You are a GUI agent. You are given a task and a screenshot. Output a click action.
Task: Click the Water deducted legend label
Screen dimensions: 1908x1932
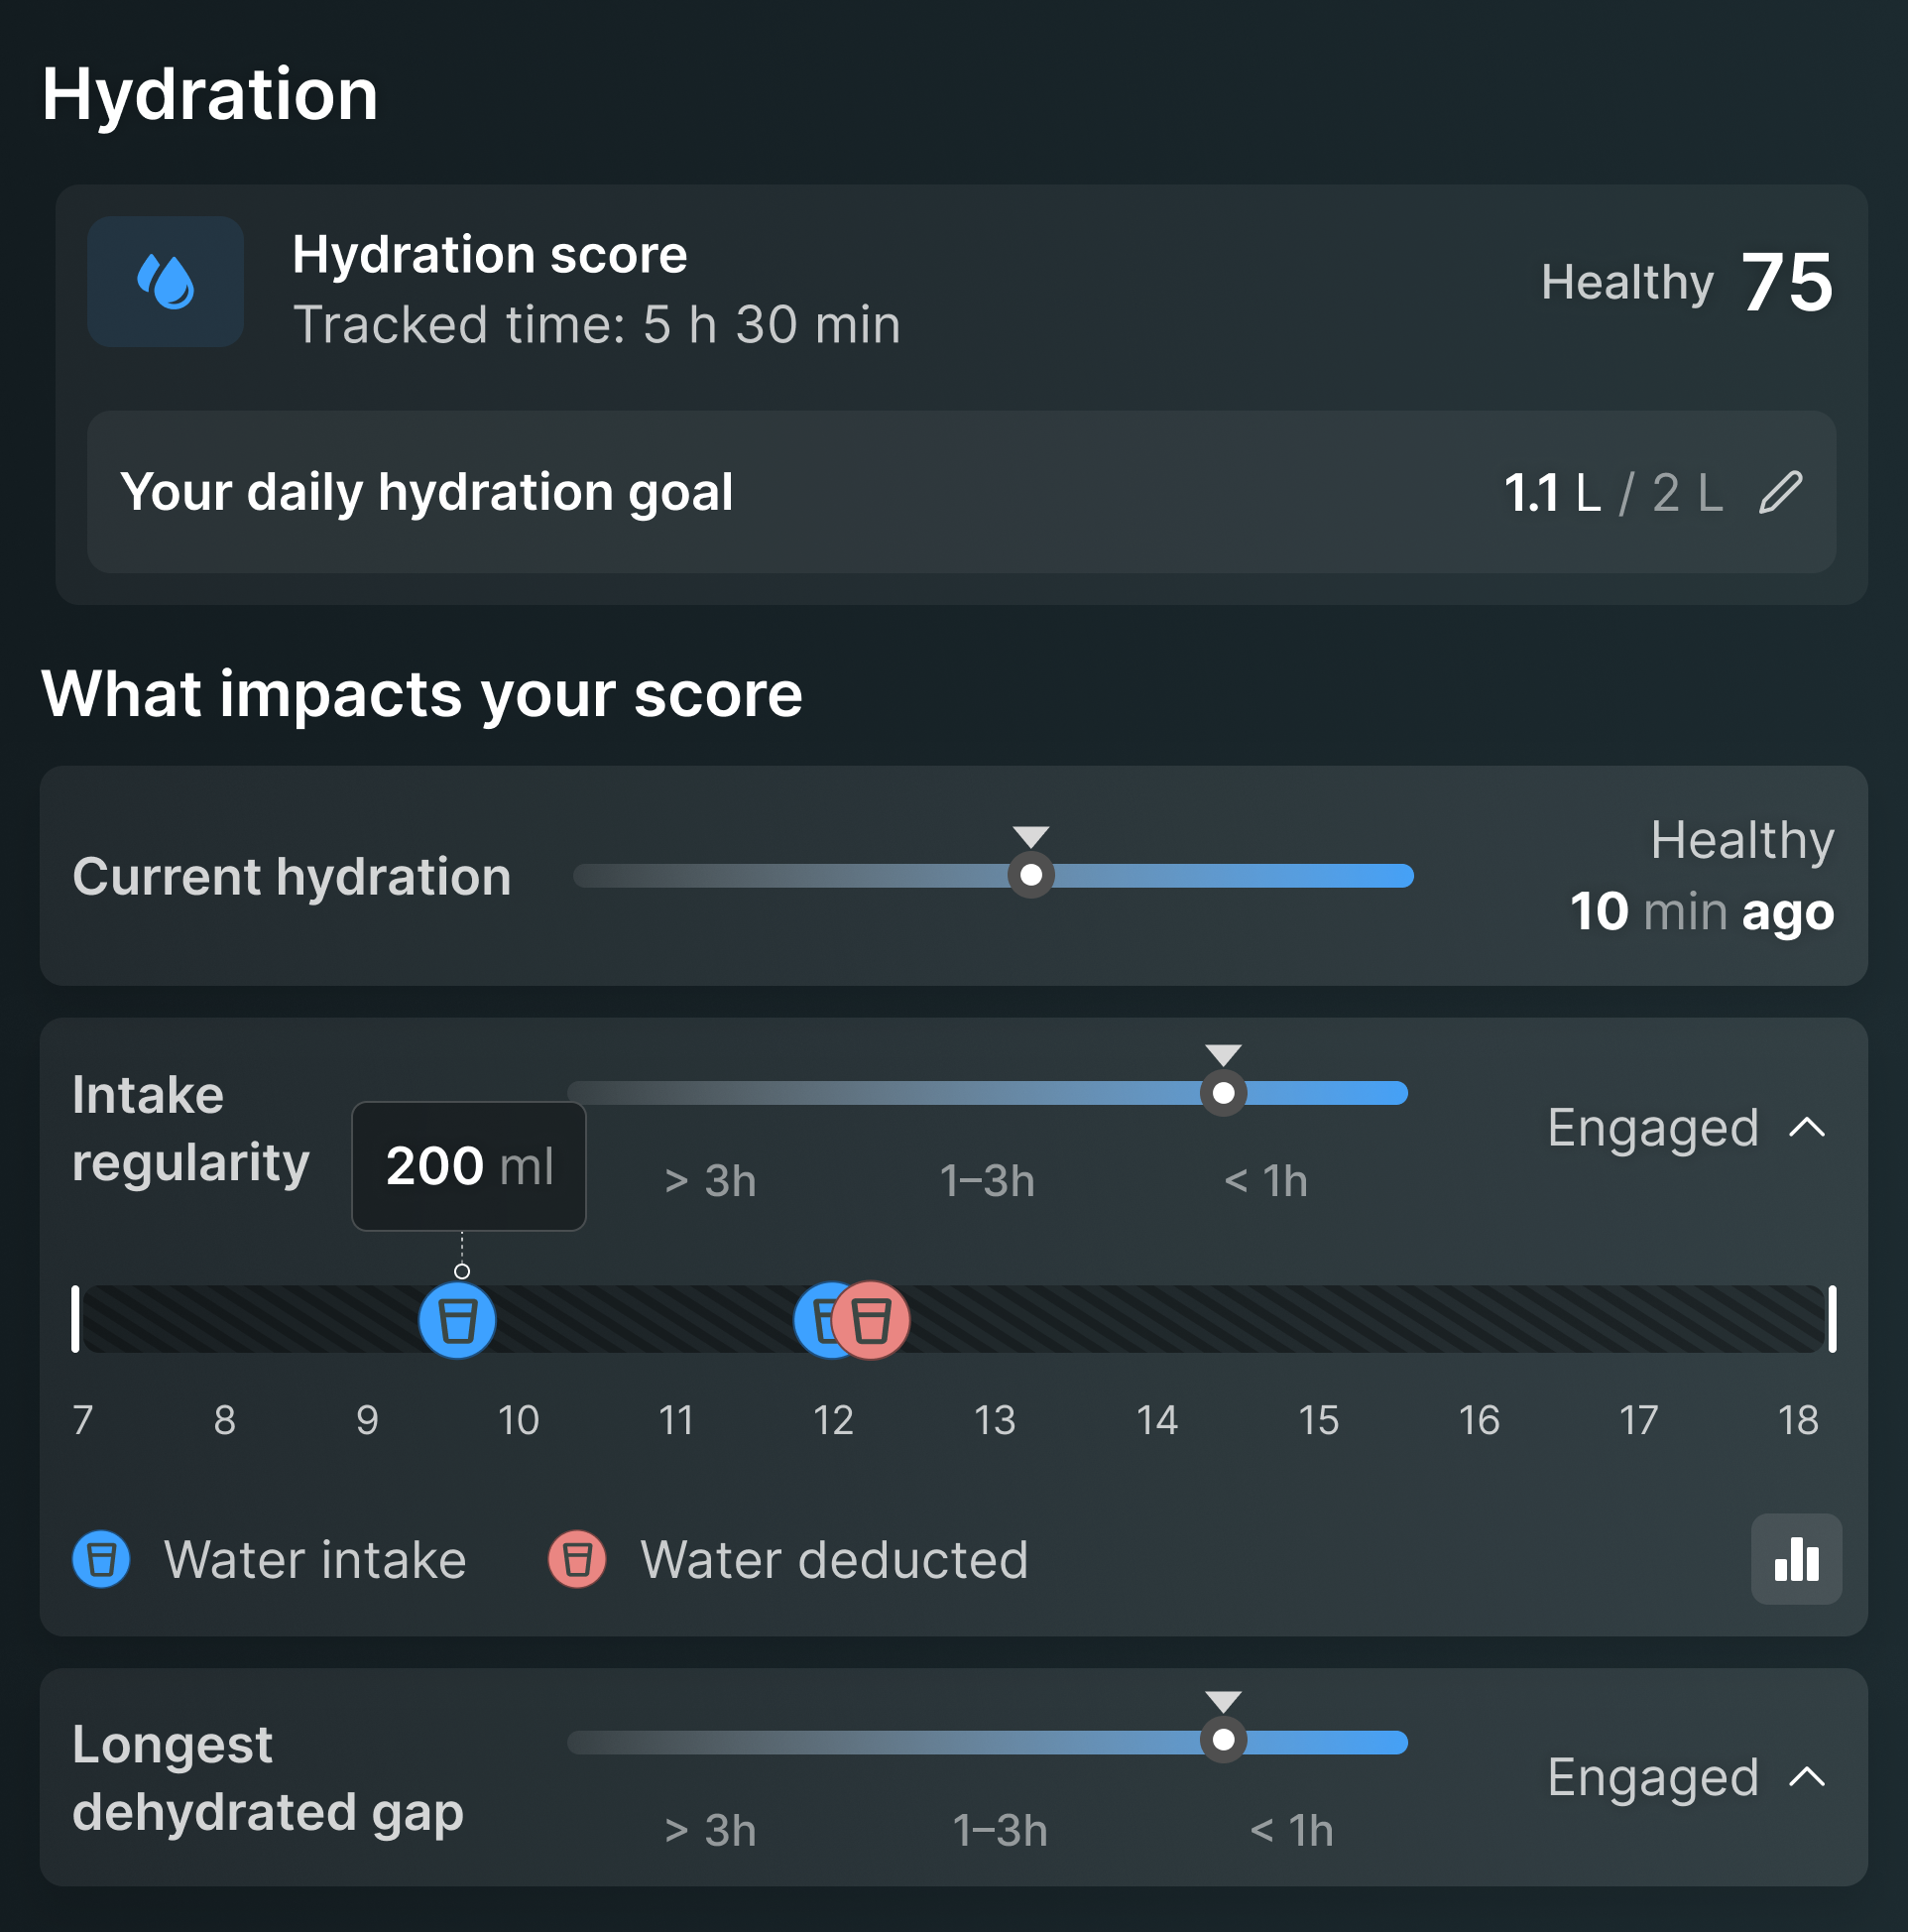tap(834, 1559)
